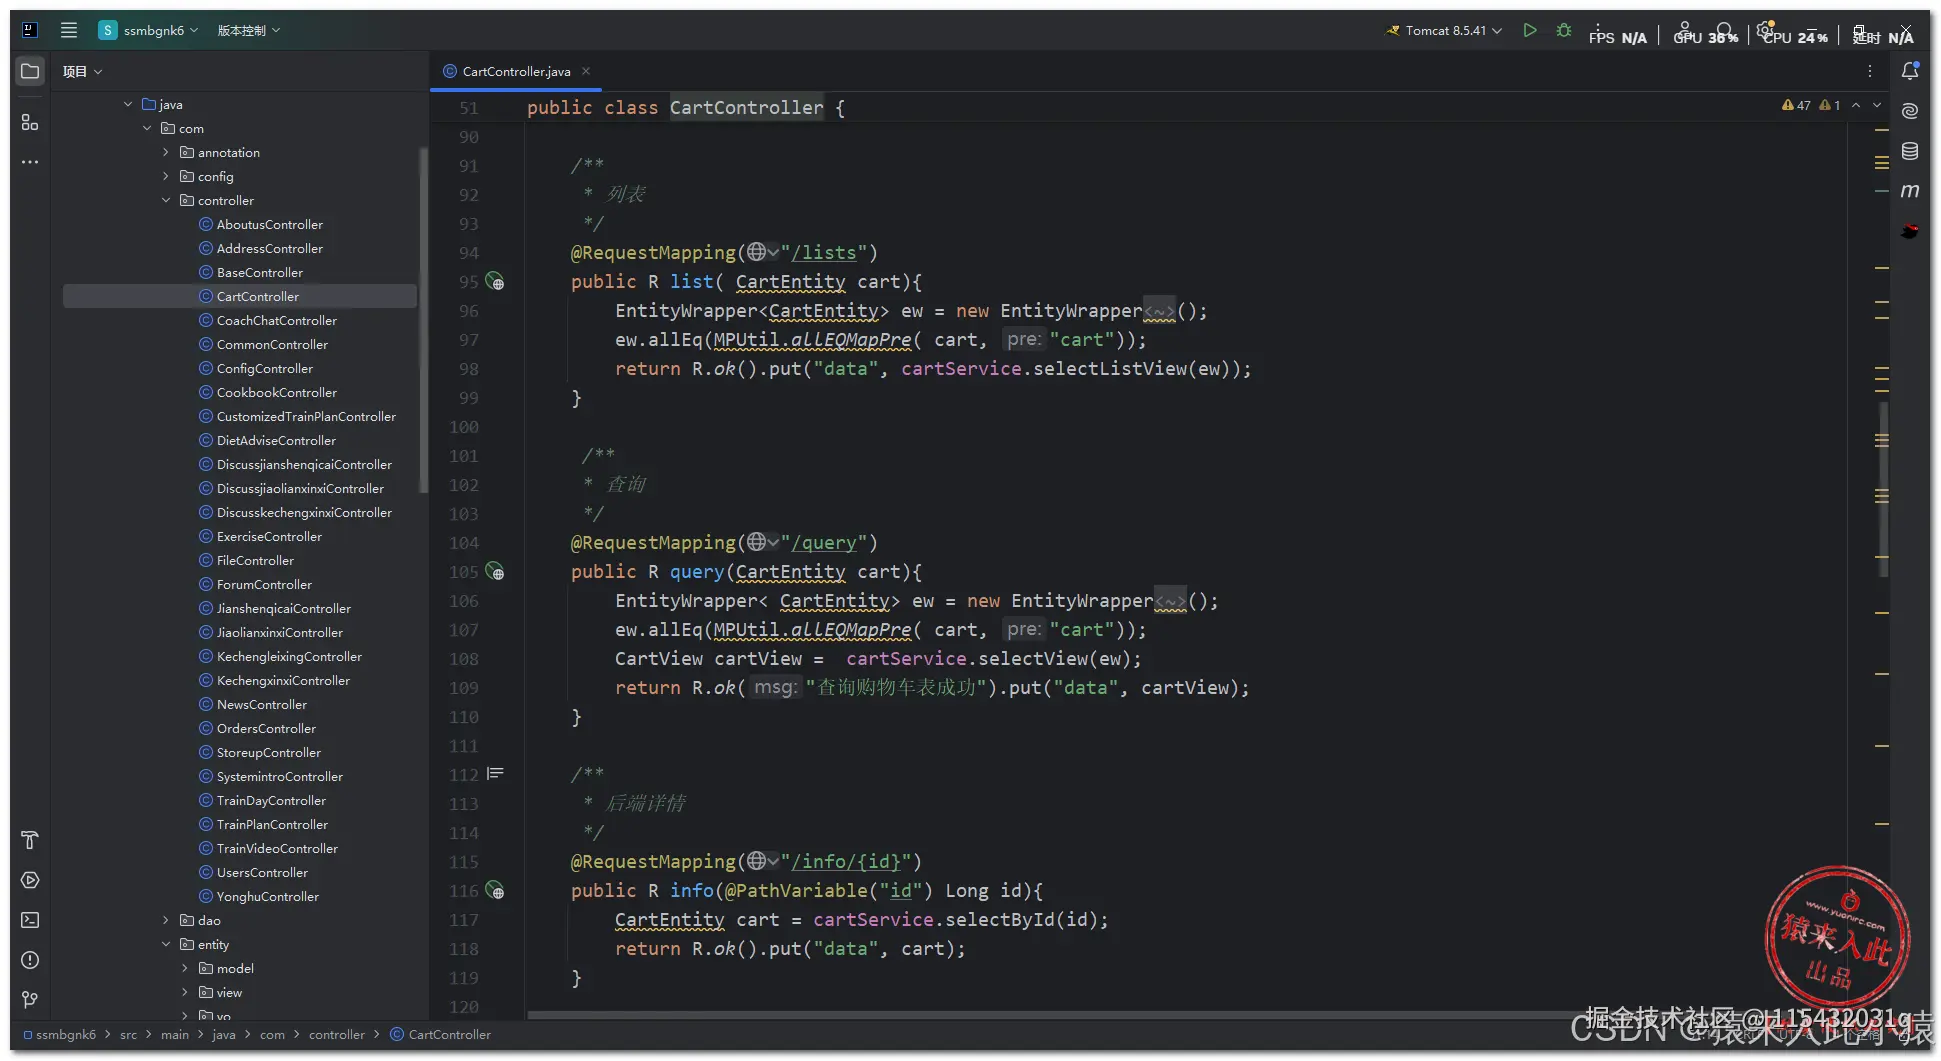Click the controller breadcrumb in the navigation bar
This screenshot has height=1061, width=1941.
coord(336,1035)
